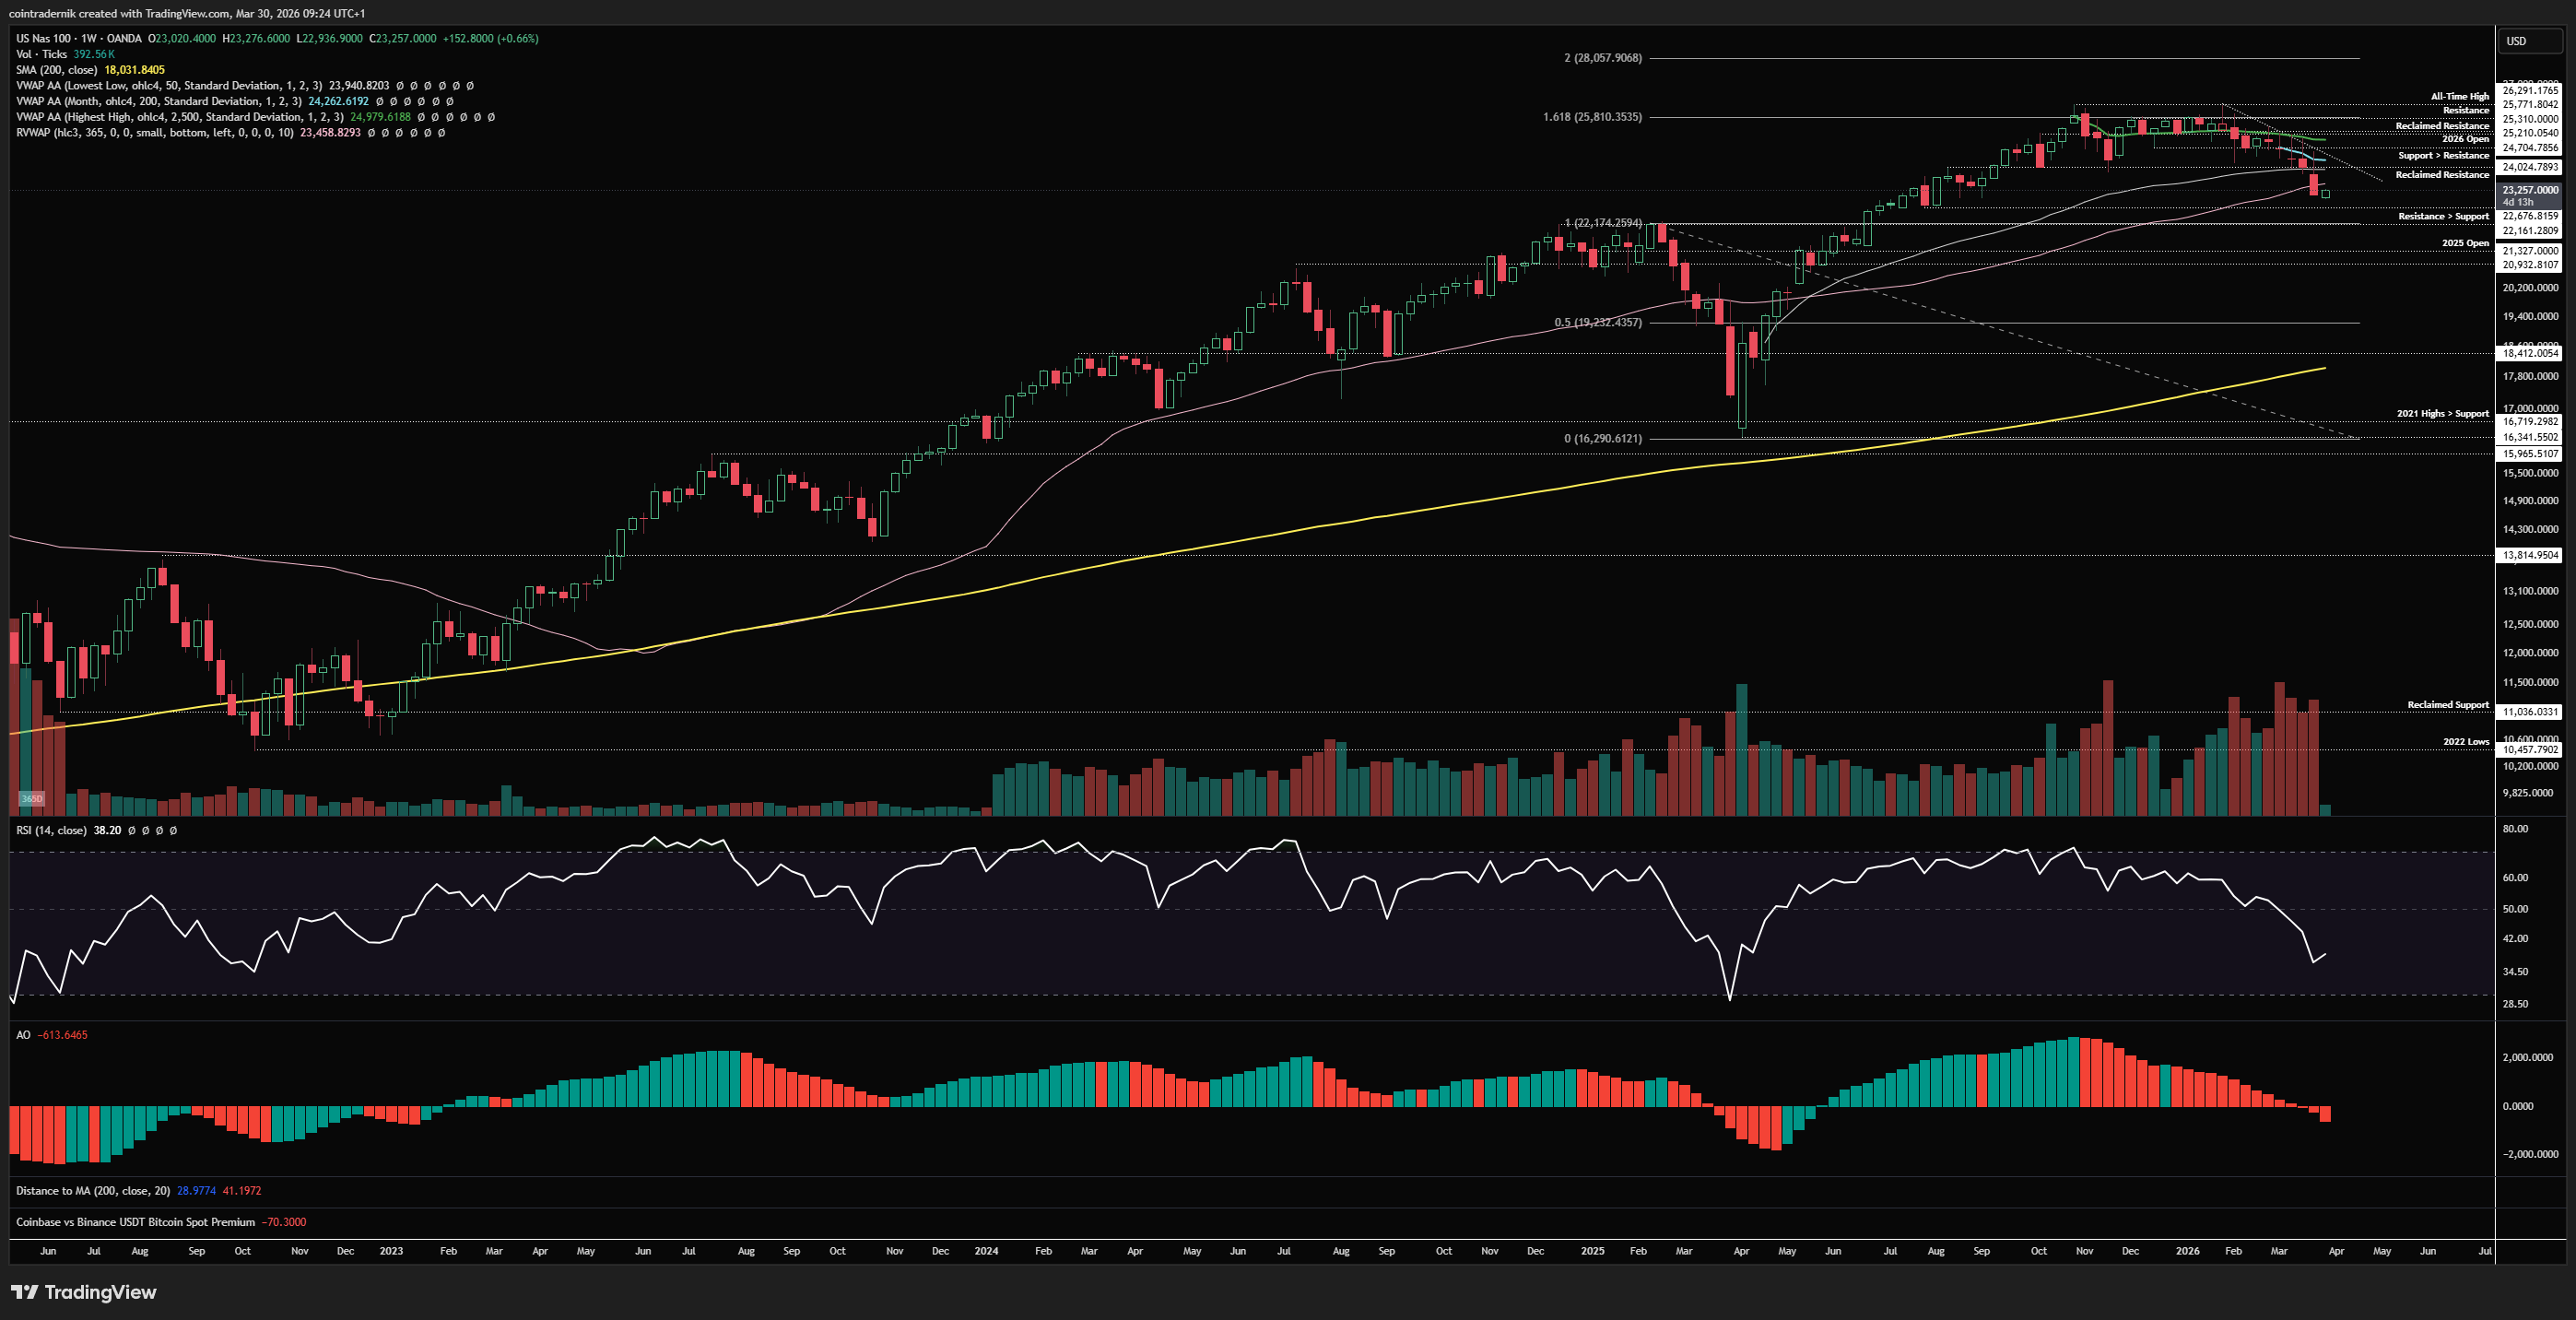Click the RSI (14, close) pane label
This screenshot has width=2576, height=1320.
tap(51, 830)
